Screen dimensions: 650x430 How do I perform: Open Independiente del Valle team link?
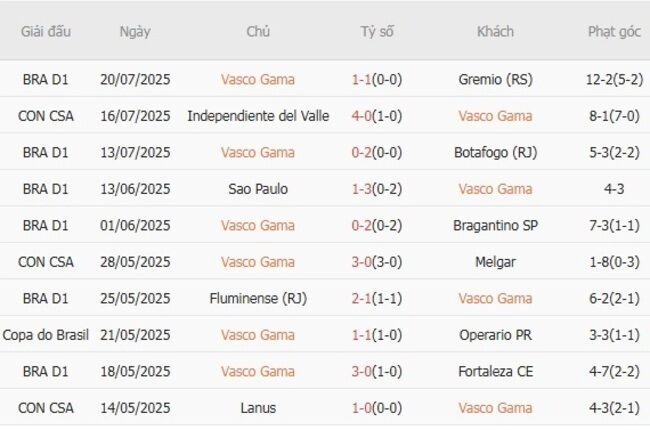tap(258, 116)
